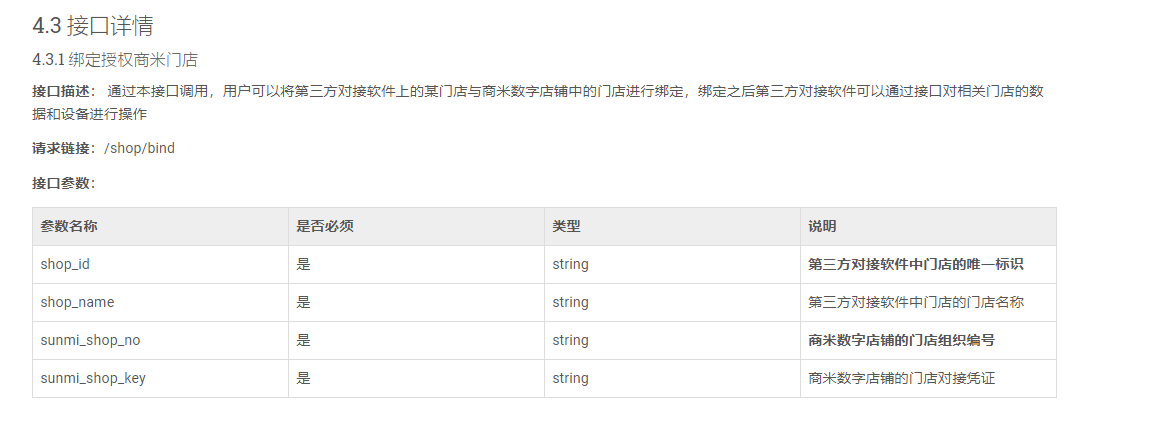Click the 接口参数 label
The image size is (1166, 422).
pyautogui.click(x=64, y=183)
